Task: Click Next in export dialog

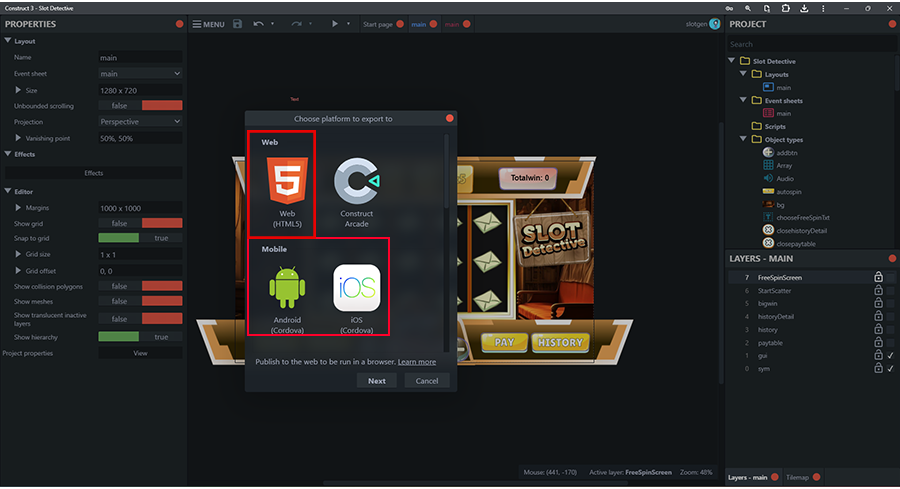Action: [377, 381]
